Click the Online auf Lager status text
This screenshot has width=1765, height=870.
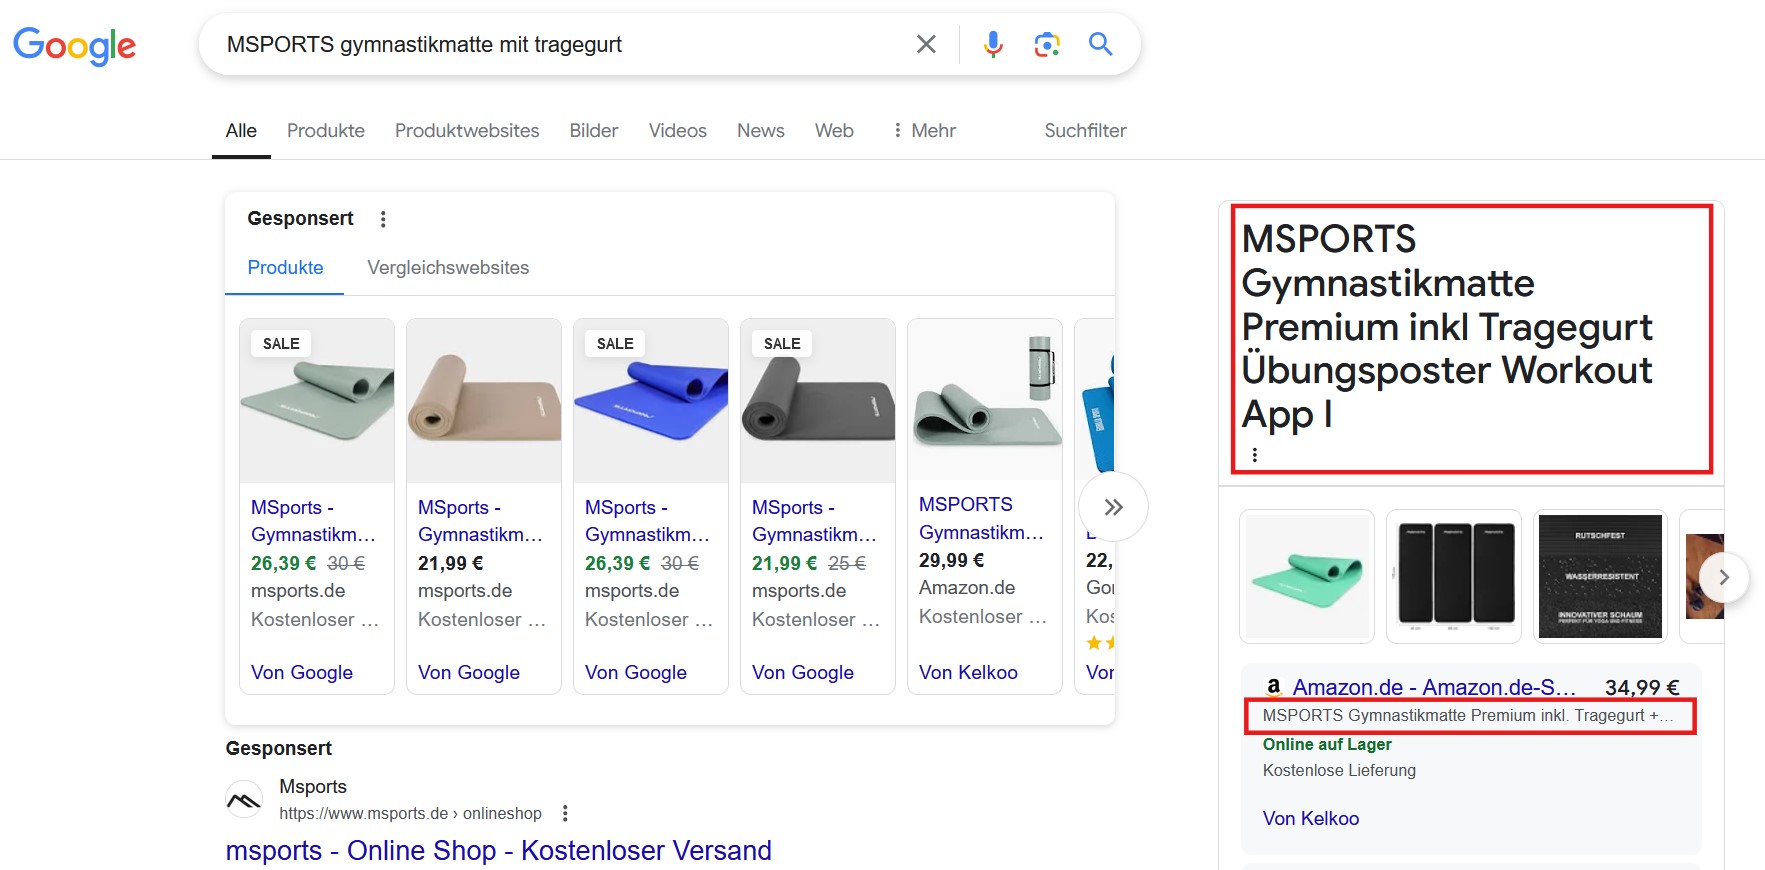coord(1327,744)
